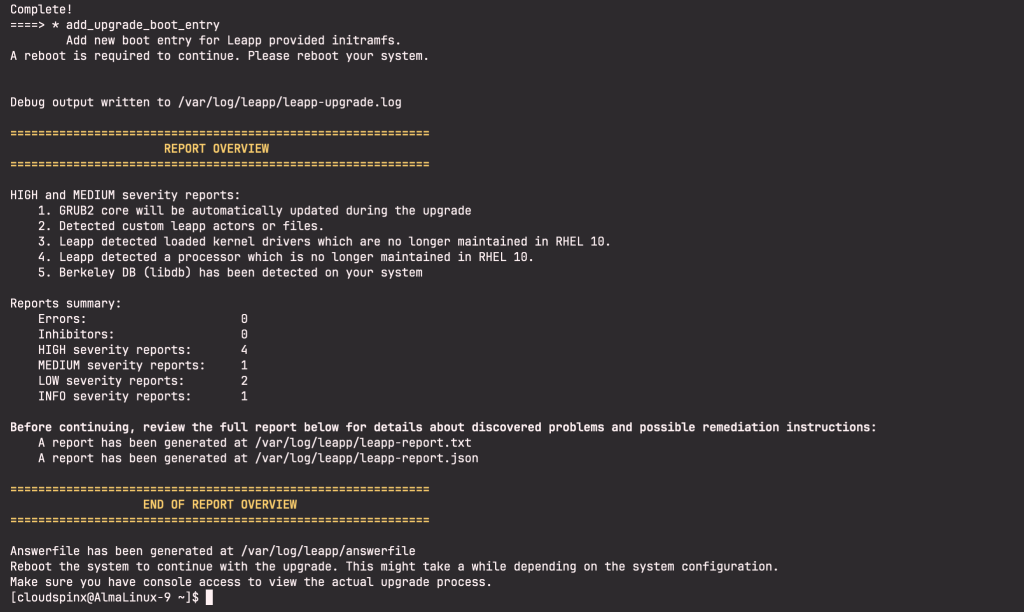
Task: Click the LOW severity reports line
Action: 142,381
